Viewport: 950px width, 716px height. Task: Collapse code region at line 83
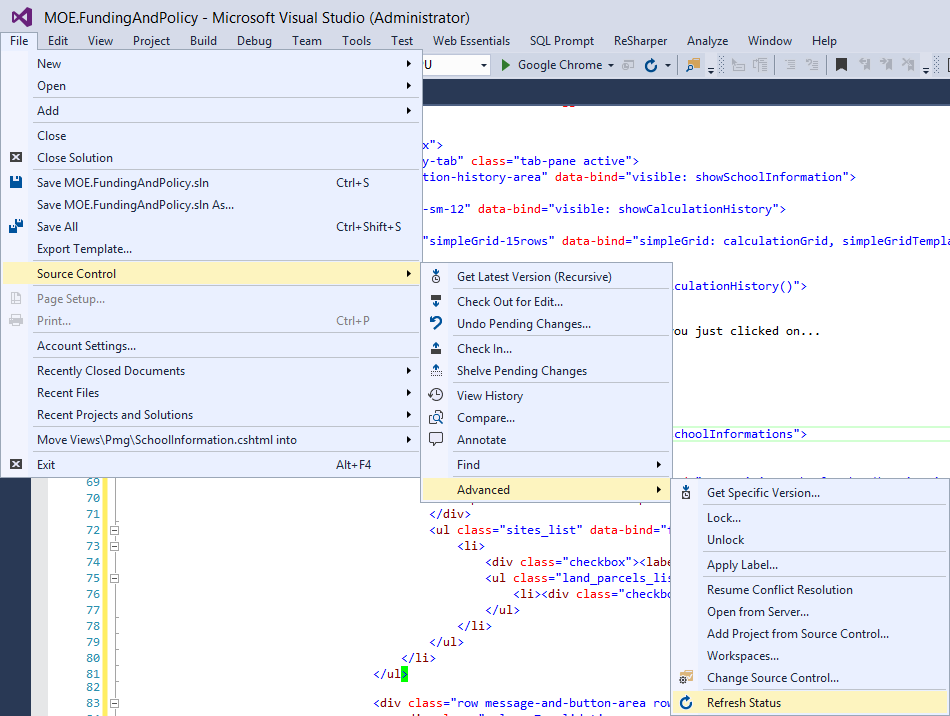[115, 703]
